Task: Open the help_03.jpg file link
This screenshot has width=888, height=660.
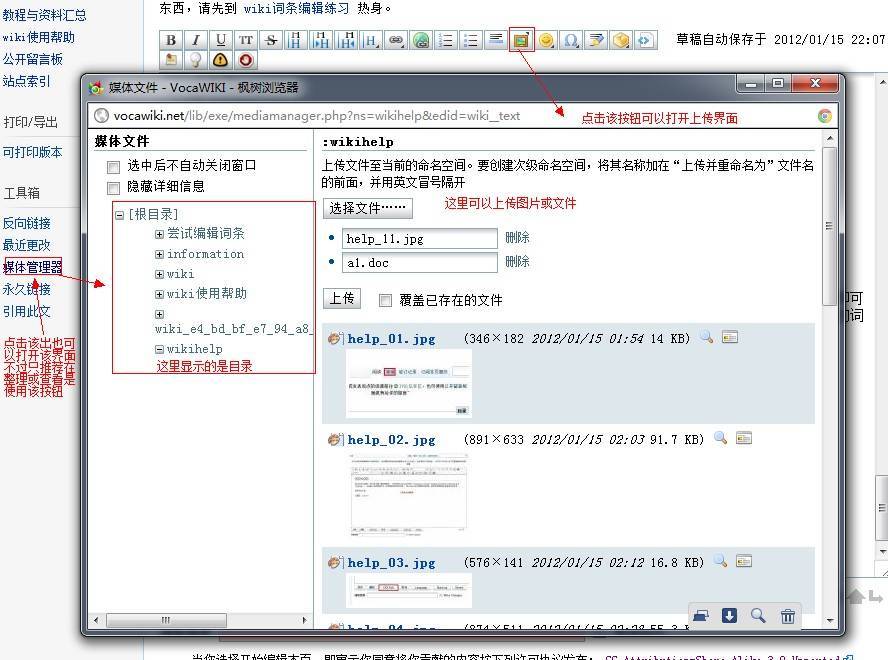Action: (391, 563)
